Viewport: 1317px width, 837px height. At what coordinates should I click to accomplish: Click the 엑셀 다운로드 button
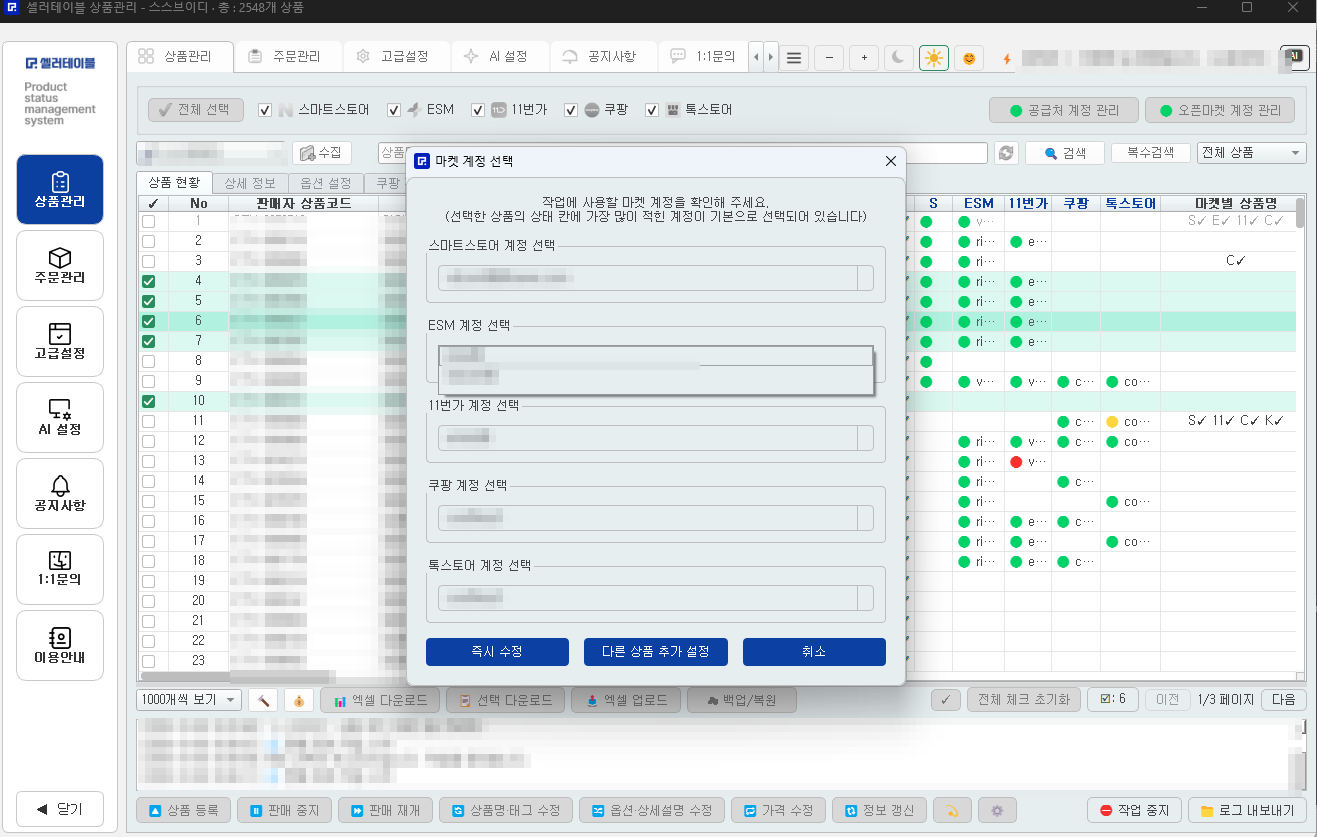click(x=380, y=700)
